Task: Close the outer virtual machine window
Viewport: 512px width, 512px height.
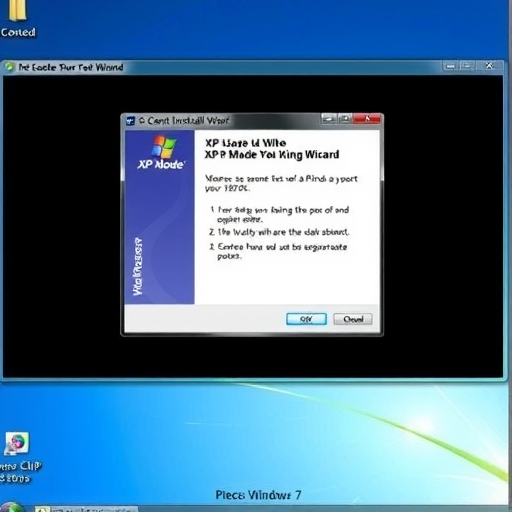Action: [x=489, y=66]
